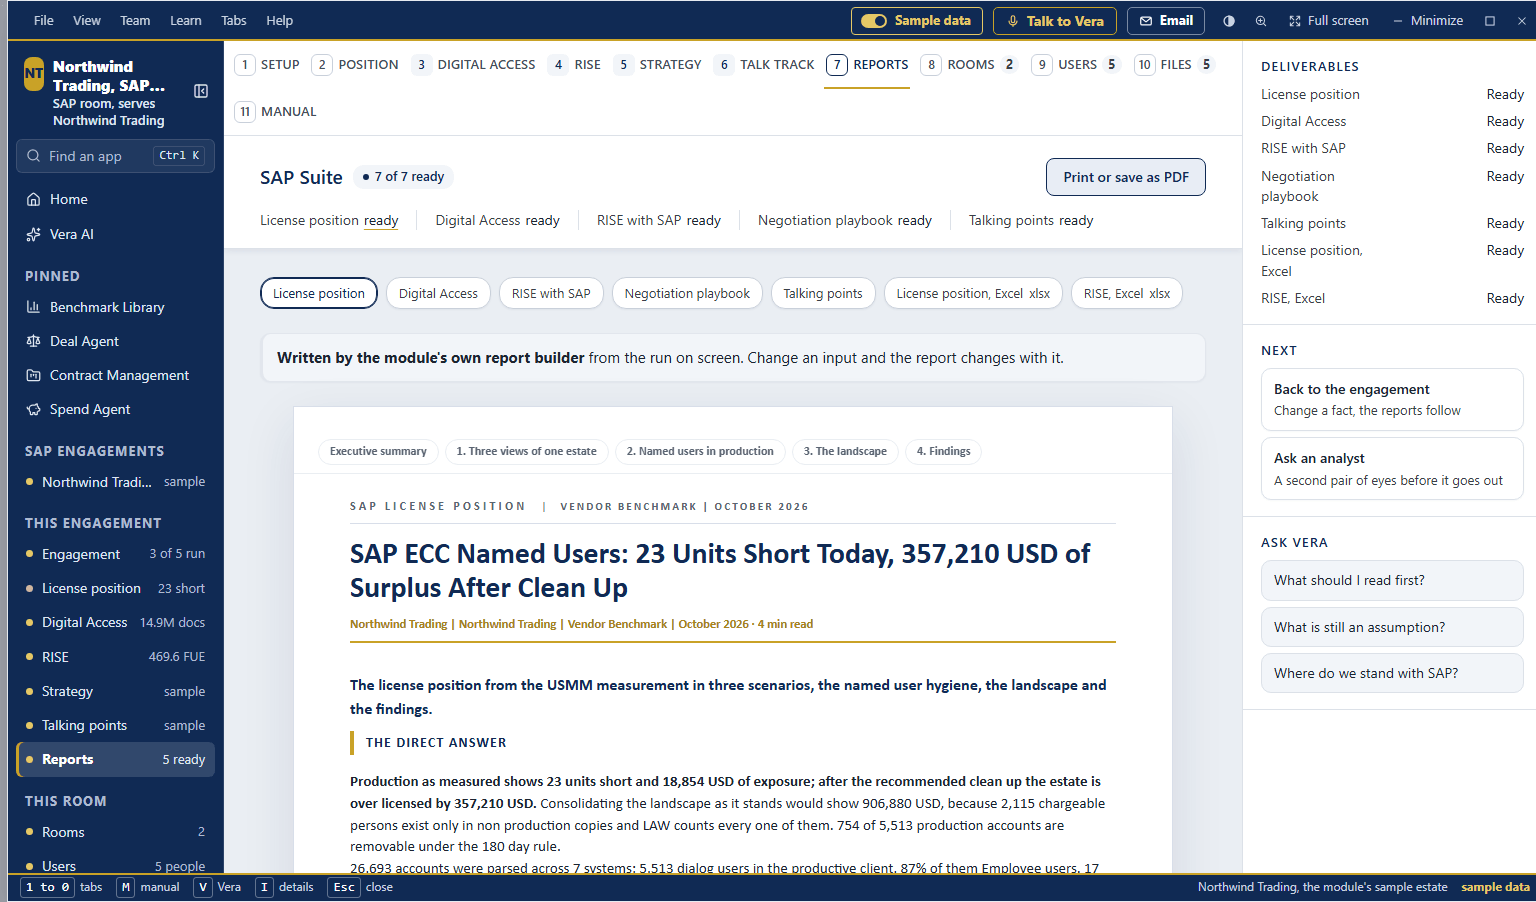1536x902 pixels.
Task: Open Vera AI sparkle icon
Action: point(34,234)
